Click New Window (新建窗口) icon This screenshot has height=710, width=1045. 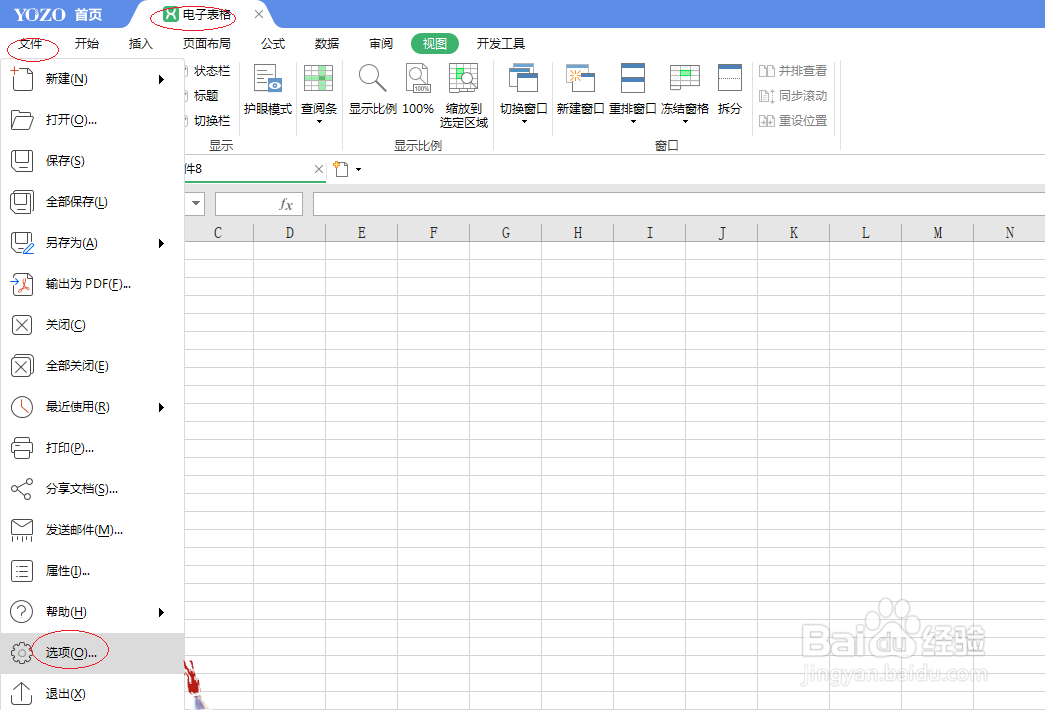[580, 90]
